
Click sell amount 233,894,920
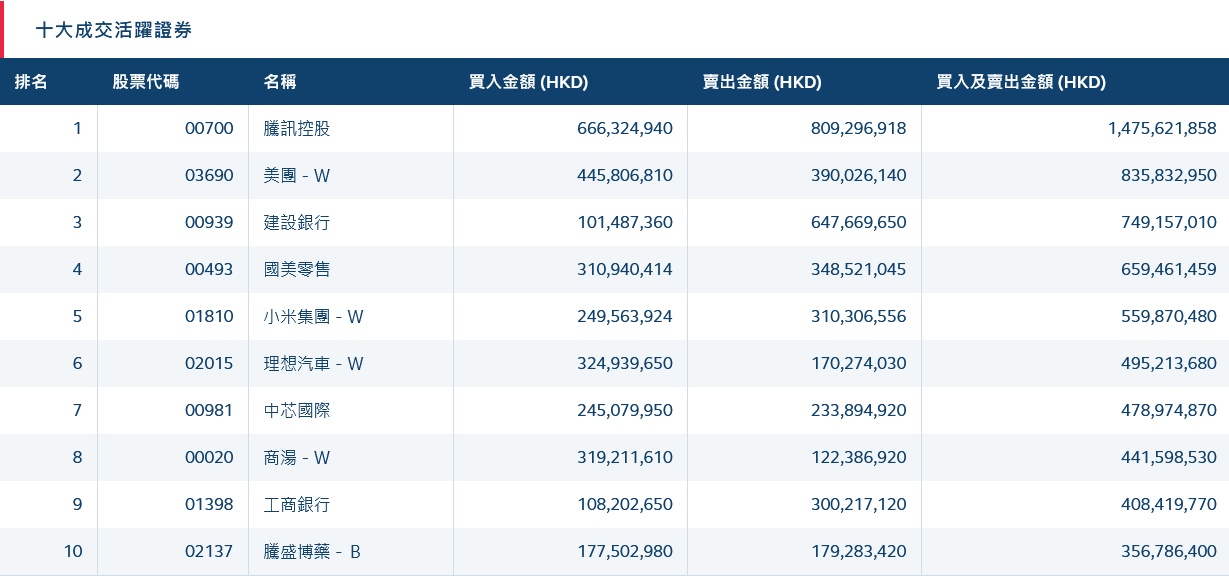click(x=859, y=410)
